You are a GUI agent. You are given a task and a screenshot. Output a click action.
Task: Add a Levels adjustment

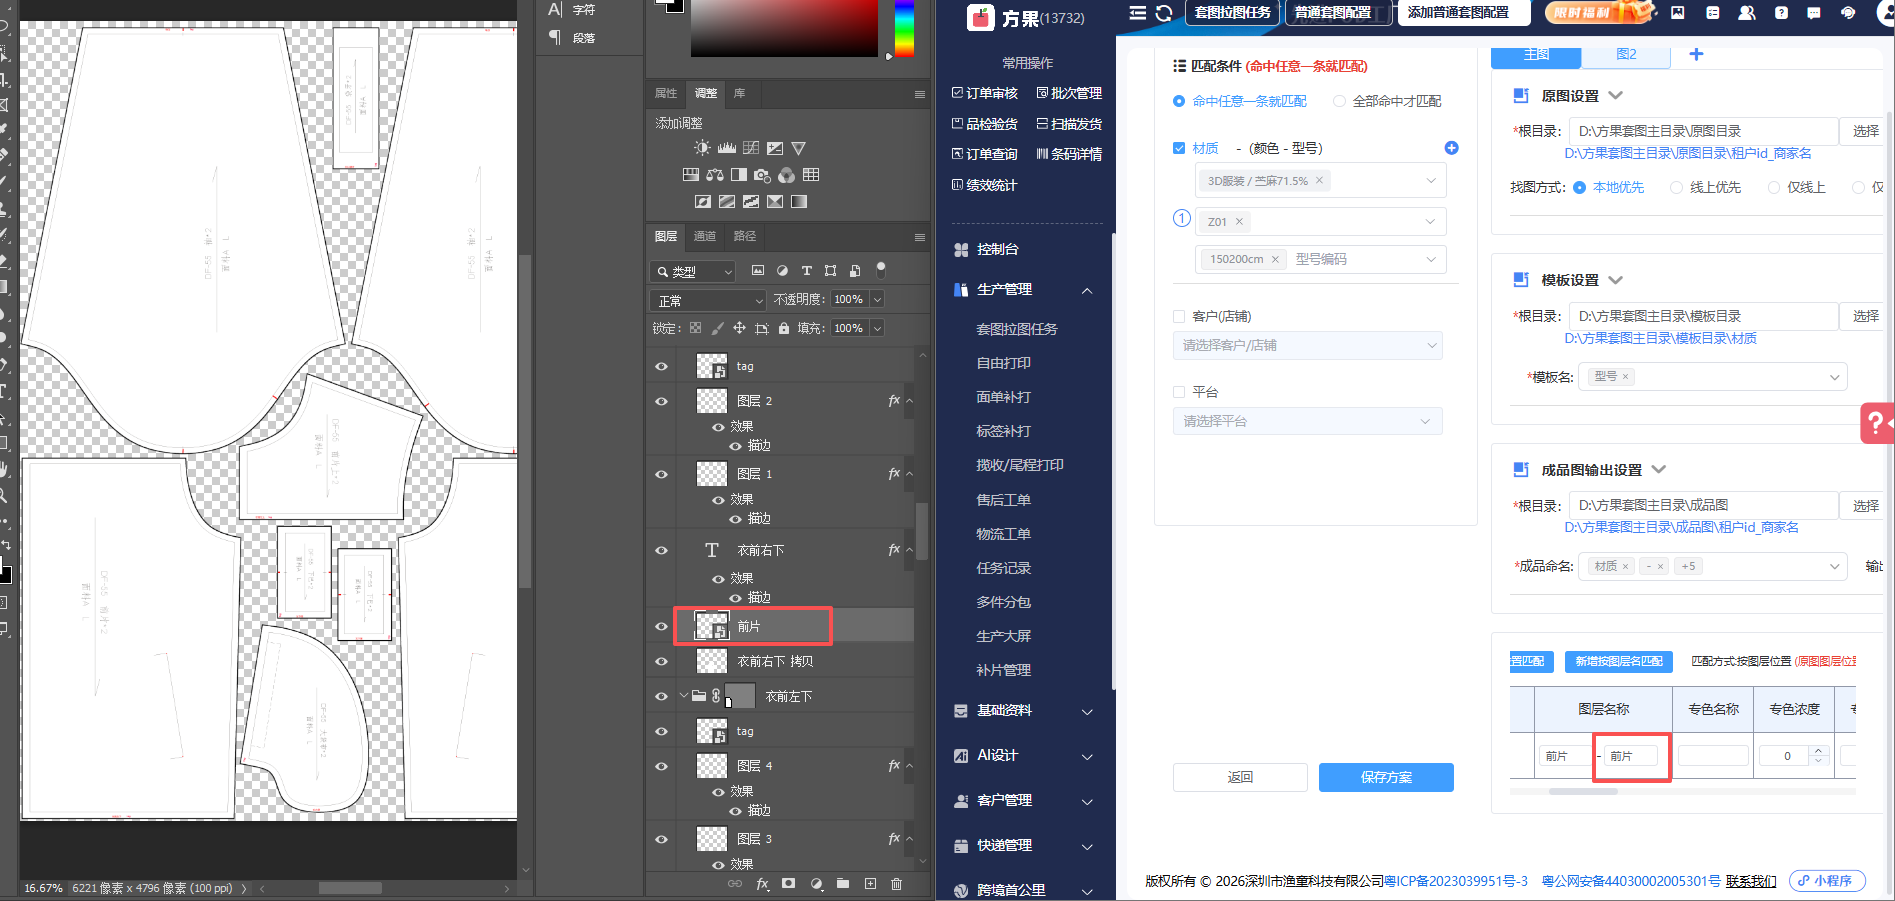(x=727, y=148)
